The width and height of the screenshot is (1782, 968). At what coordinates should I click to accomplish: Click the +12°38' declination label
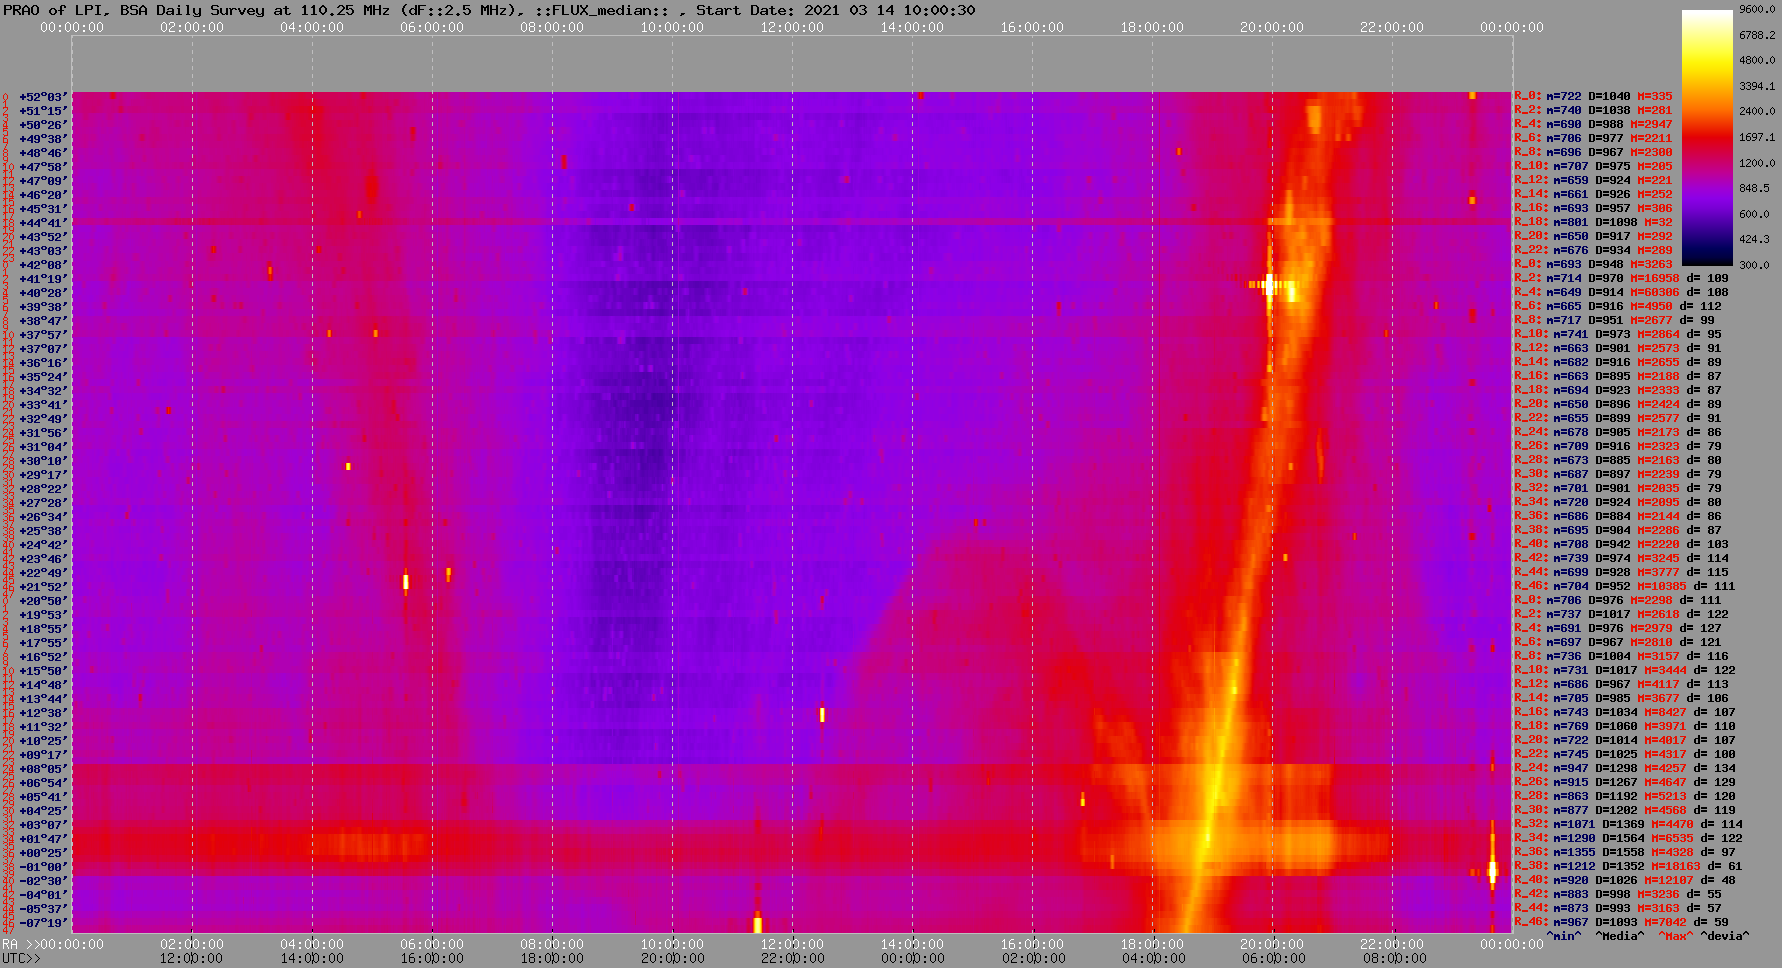pos(43,713)
